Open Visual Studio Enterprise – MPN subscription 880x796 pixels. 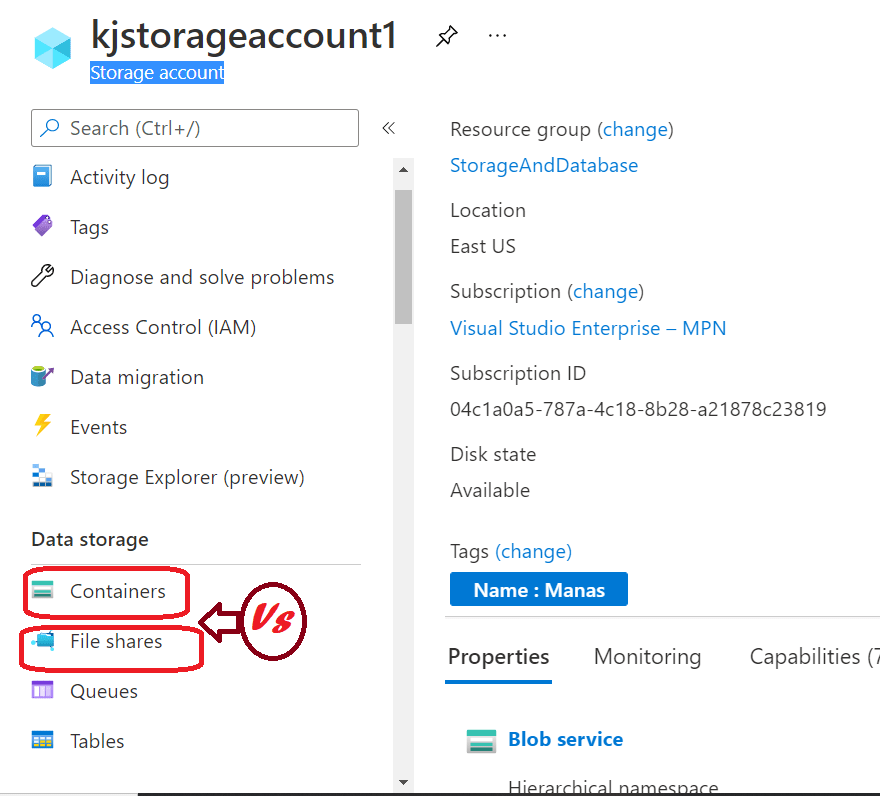click(588, 328)
